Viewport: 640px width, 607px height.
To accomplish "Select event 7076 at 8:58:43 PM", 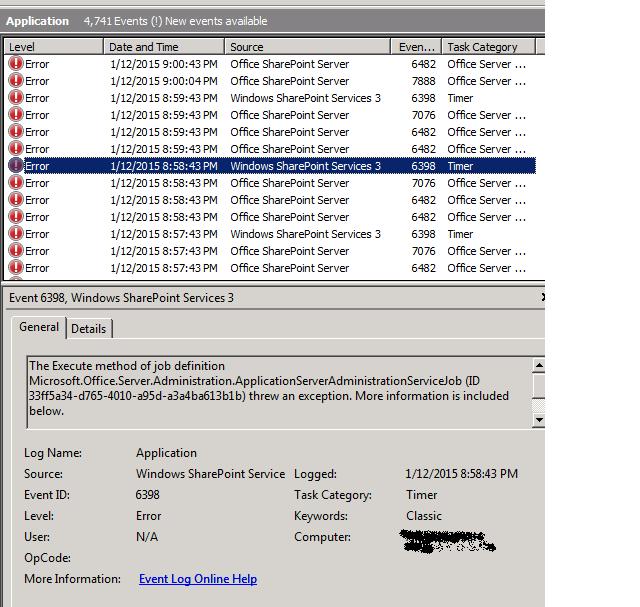I will tap(272, 183).
